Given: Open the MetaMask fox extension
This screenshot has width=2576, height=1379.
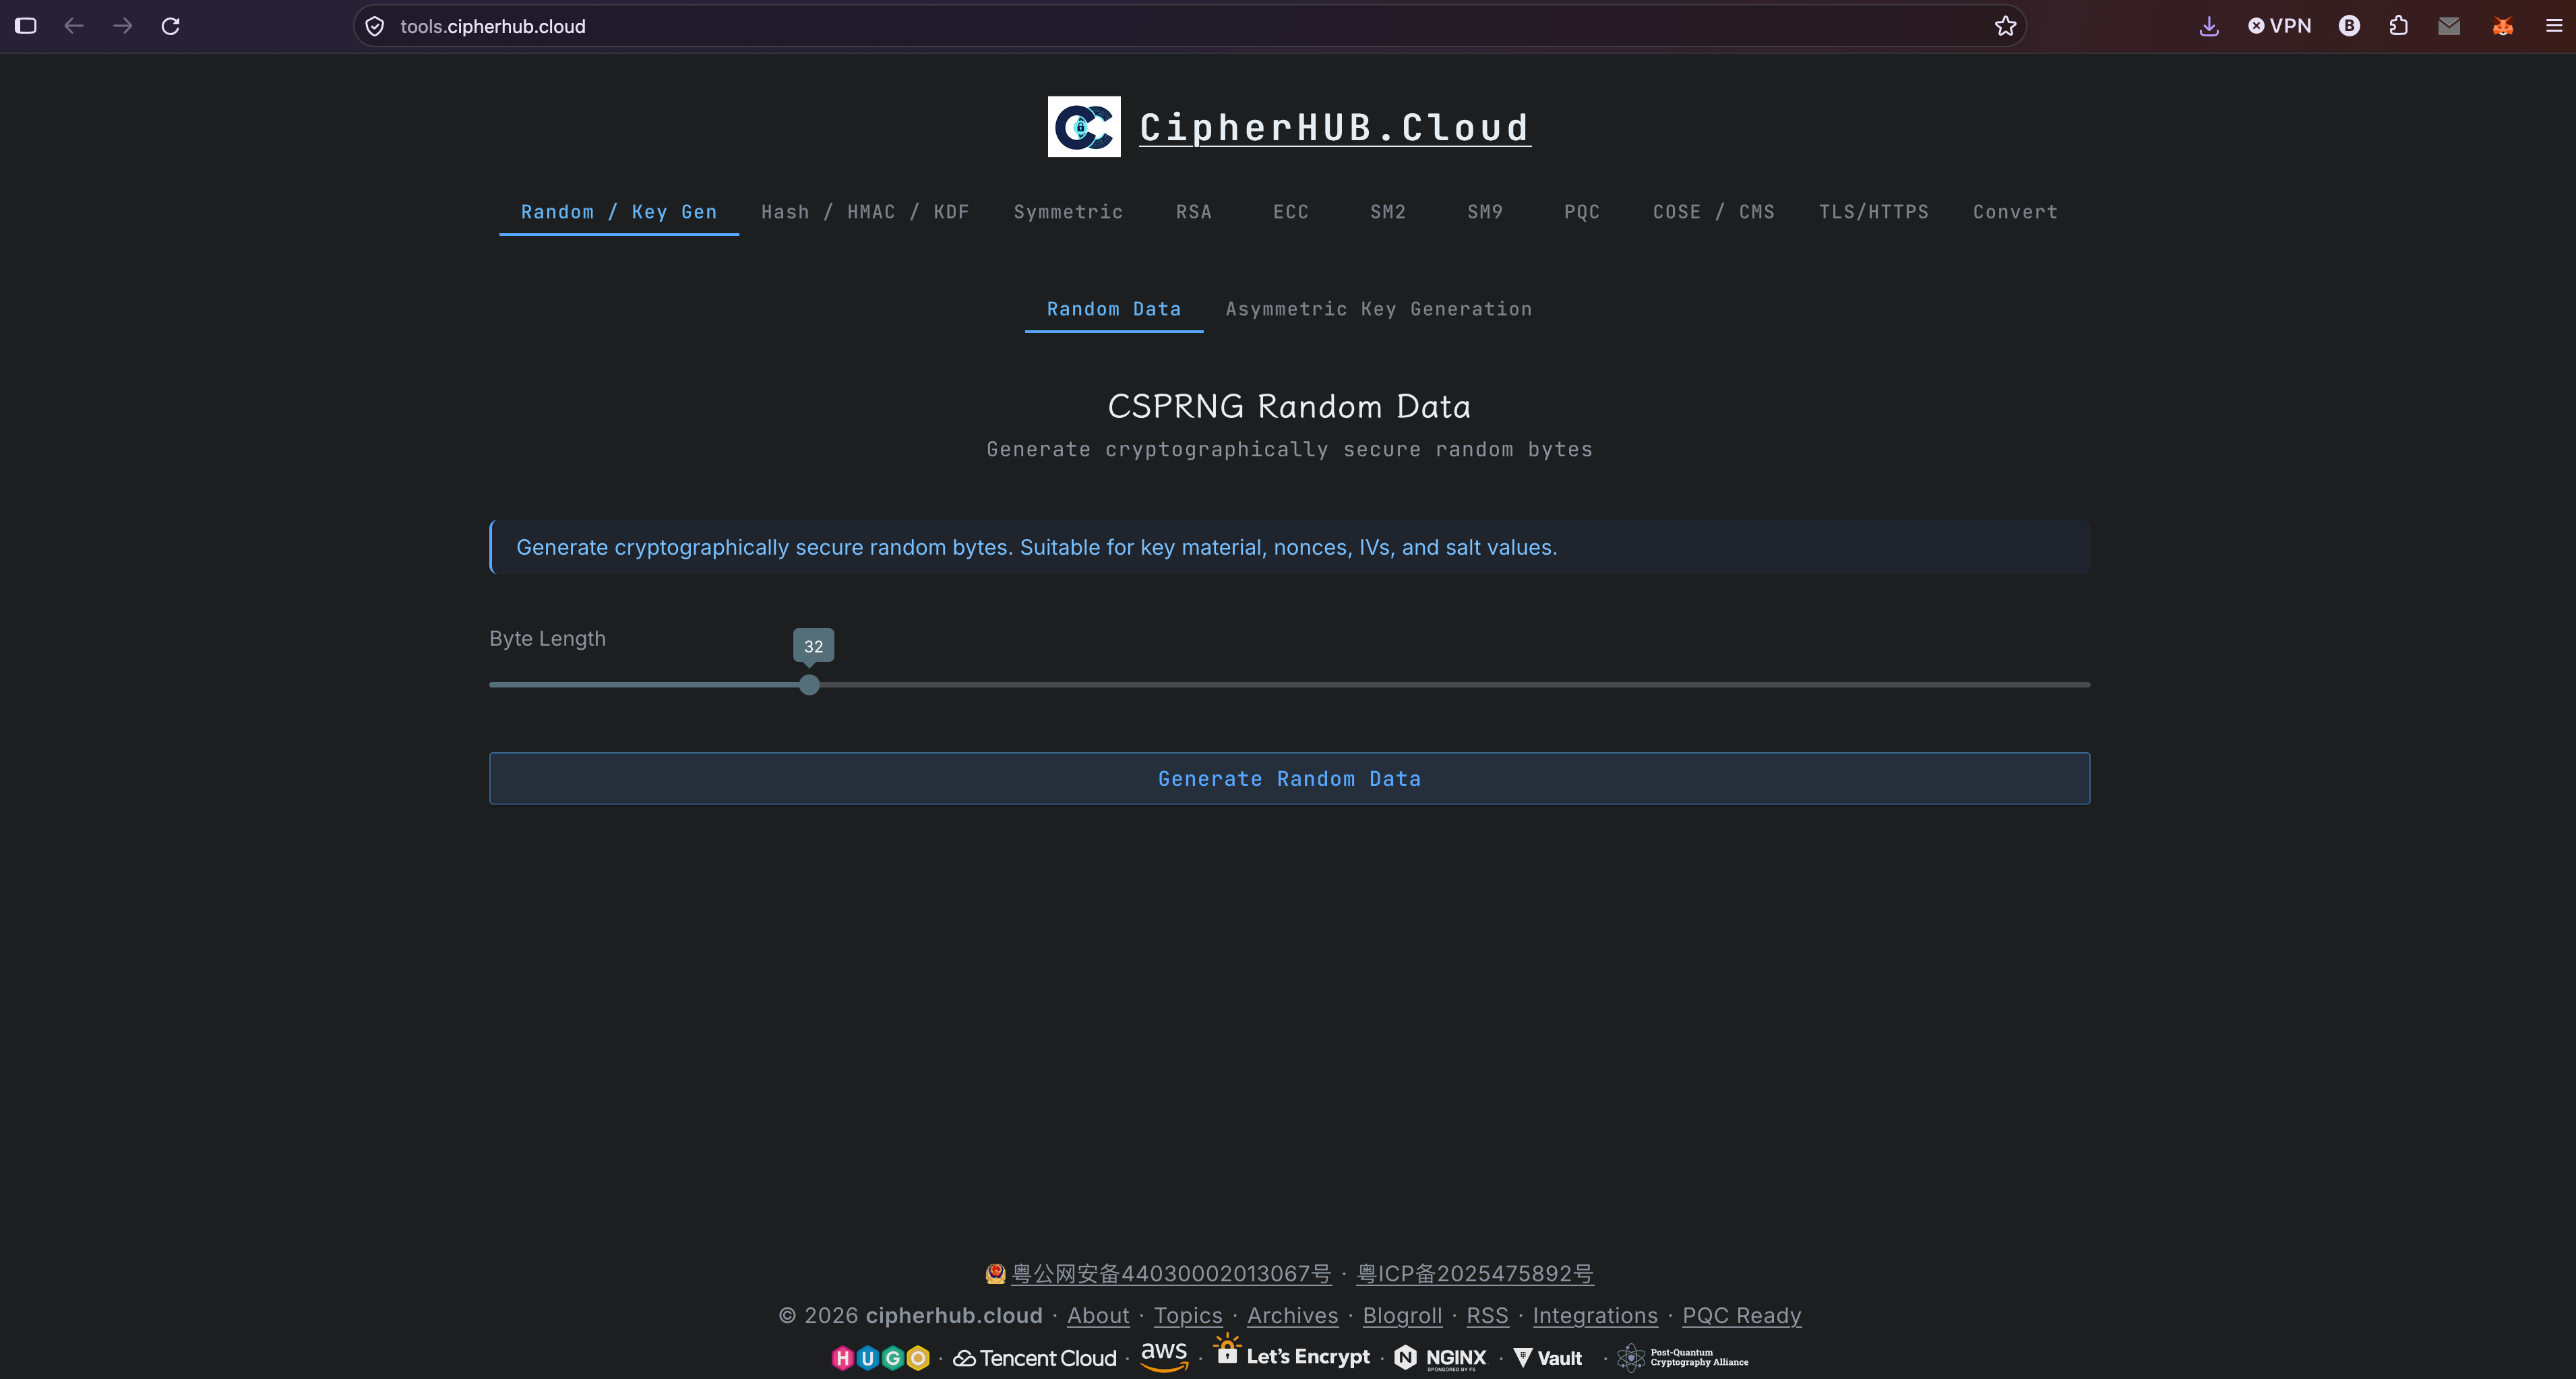Looking at the screenshot, I should click(2503, 26).
